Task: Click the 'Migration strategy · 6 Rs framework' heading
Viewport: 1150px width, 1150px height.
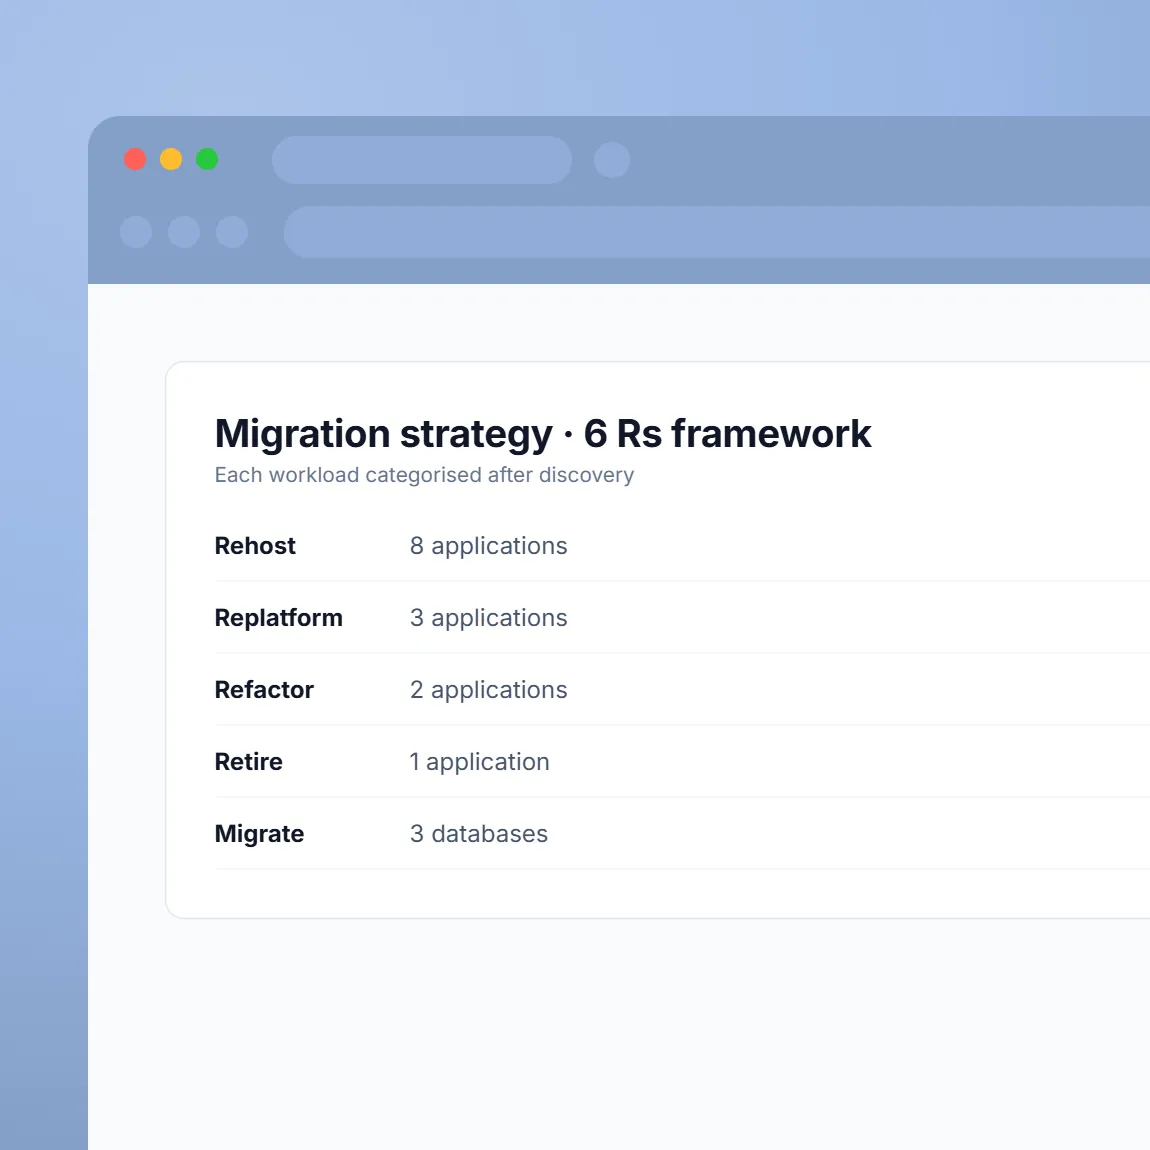Action: [x=543, y=433]
